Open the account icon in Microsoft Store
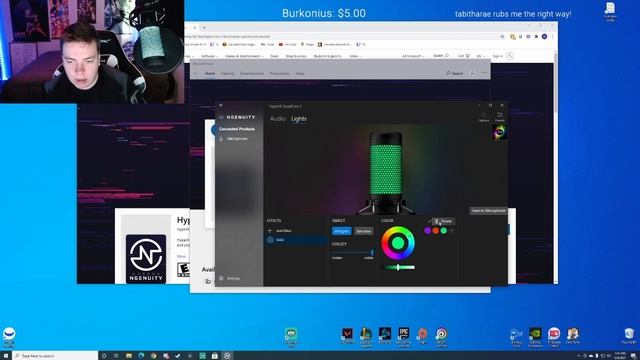Viewport: 640px width, 360px height. (472, 73)
